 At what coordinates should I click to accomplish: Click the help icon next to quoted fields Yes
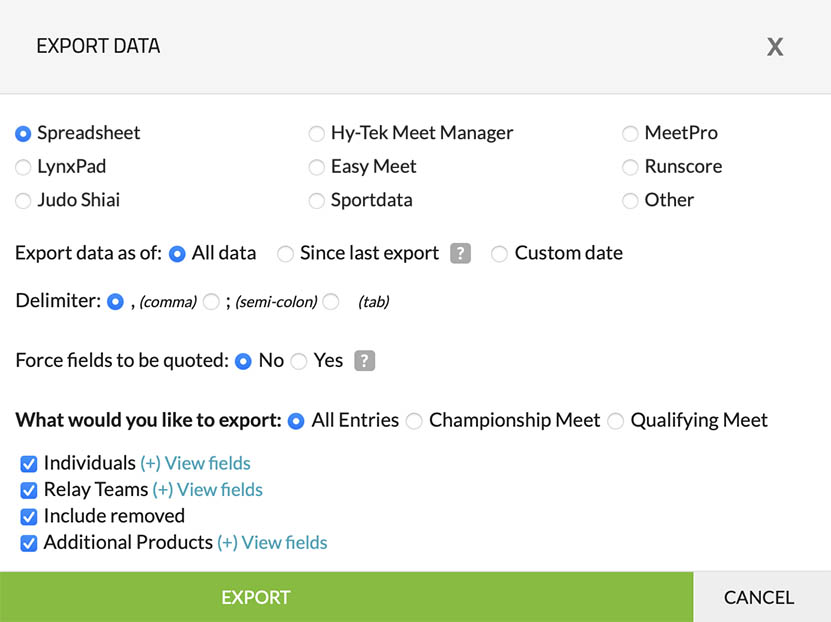[365, 361]
